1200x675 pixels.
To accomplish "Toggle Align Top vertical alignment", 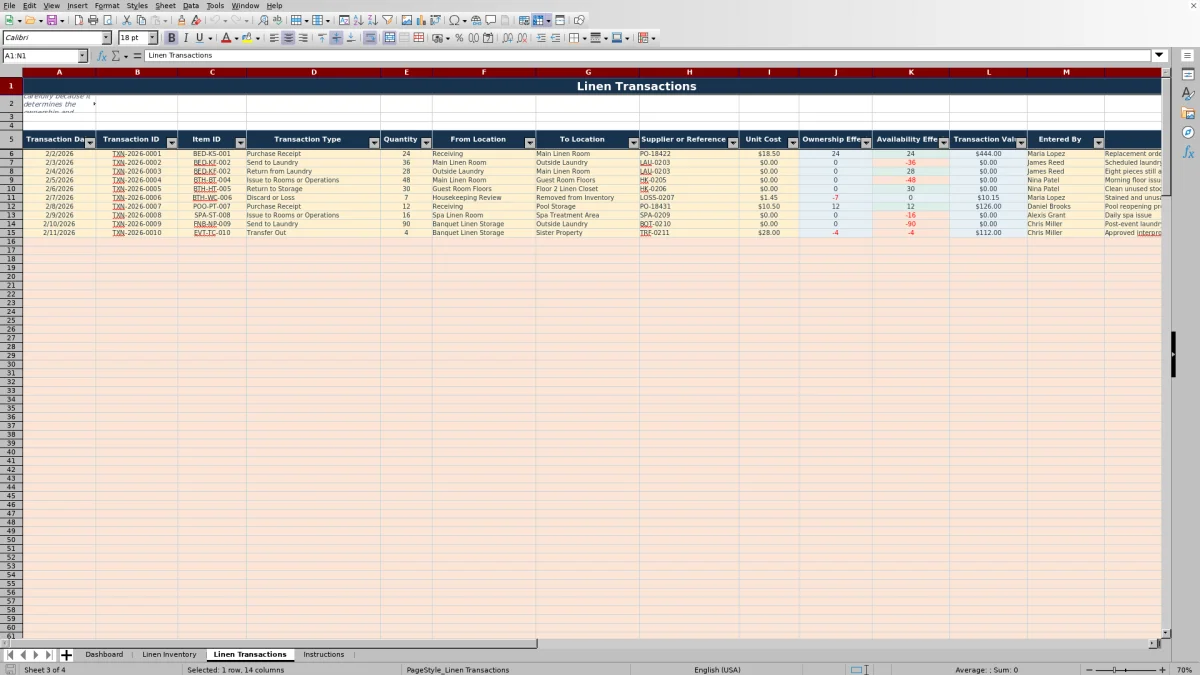I will [322, 38].
